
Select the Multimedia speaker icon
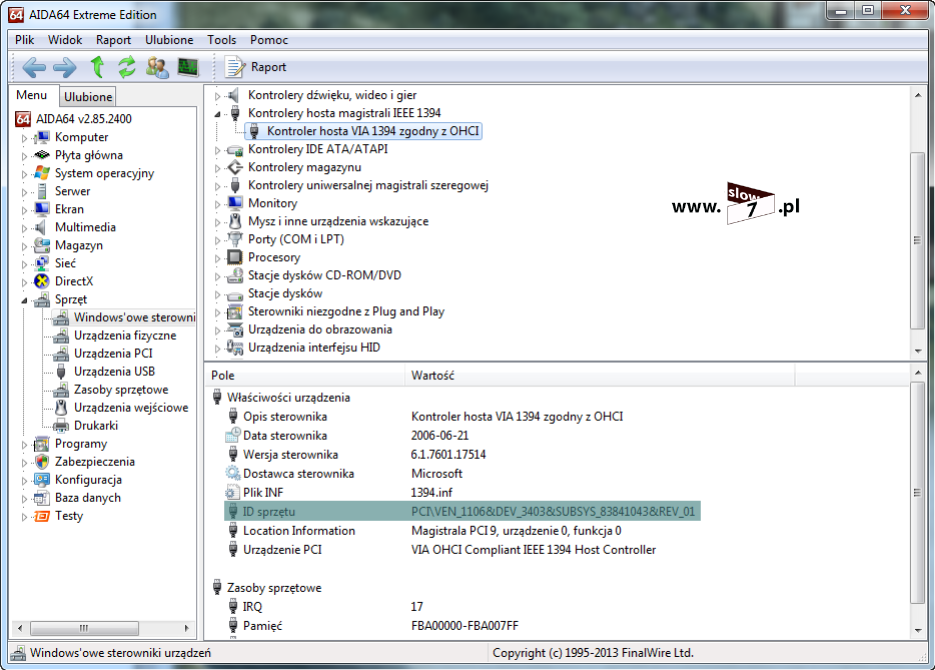(x=41, y=227)
